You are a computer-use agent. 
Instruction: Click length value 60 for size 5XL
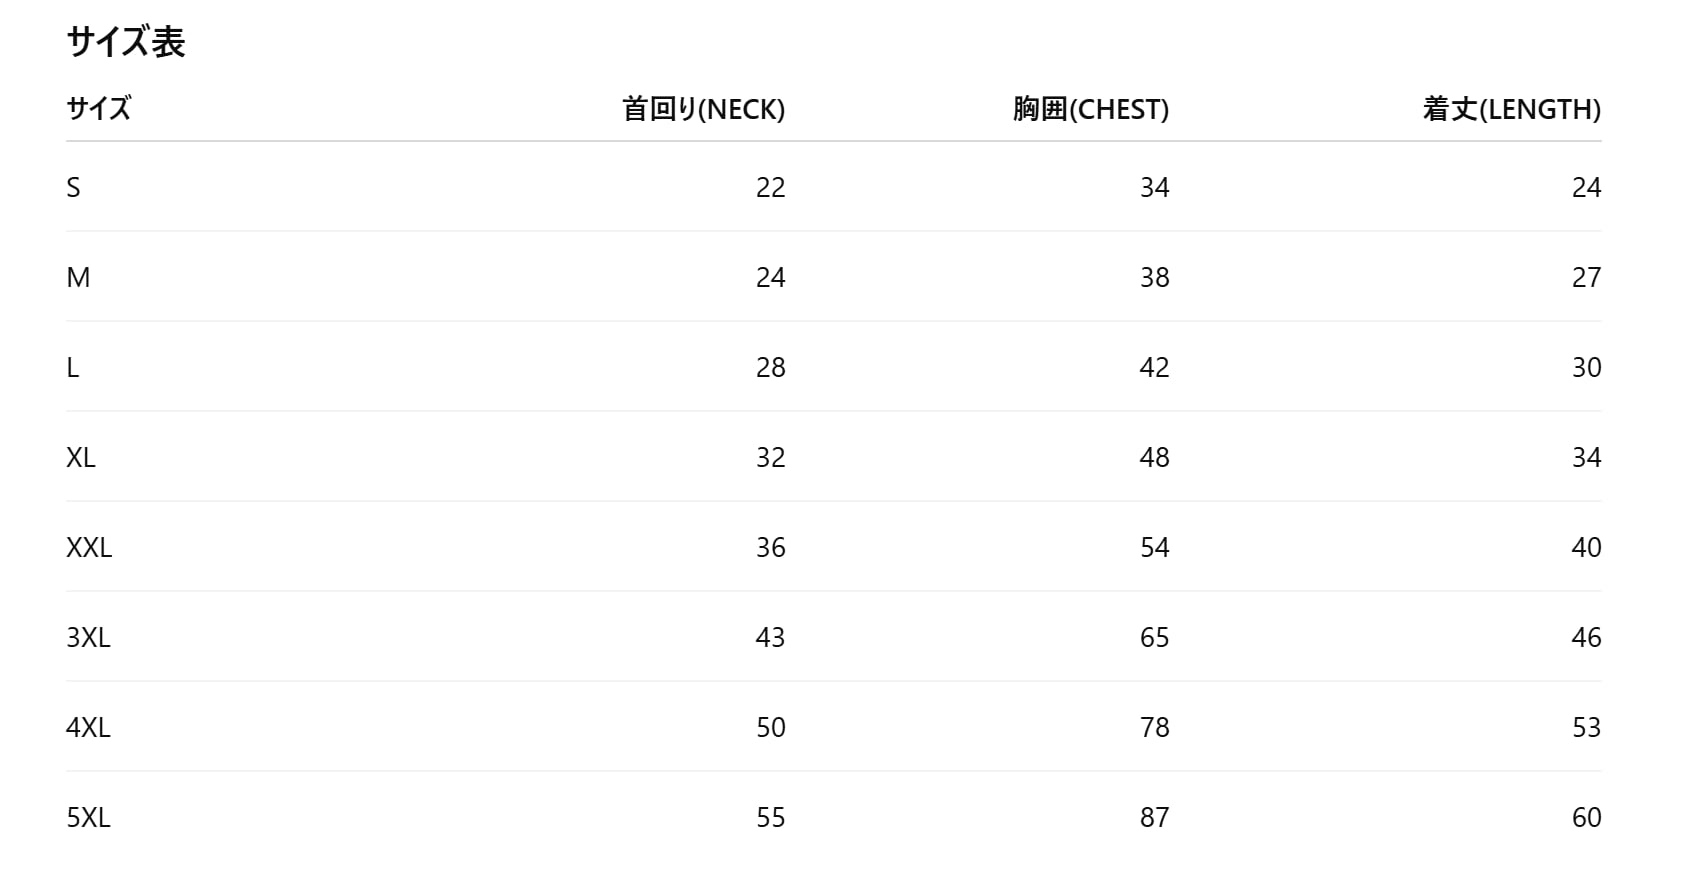click(1586, 817)
